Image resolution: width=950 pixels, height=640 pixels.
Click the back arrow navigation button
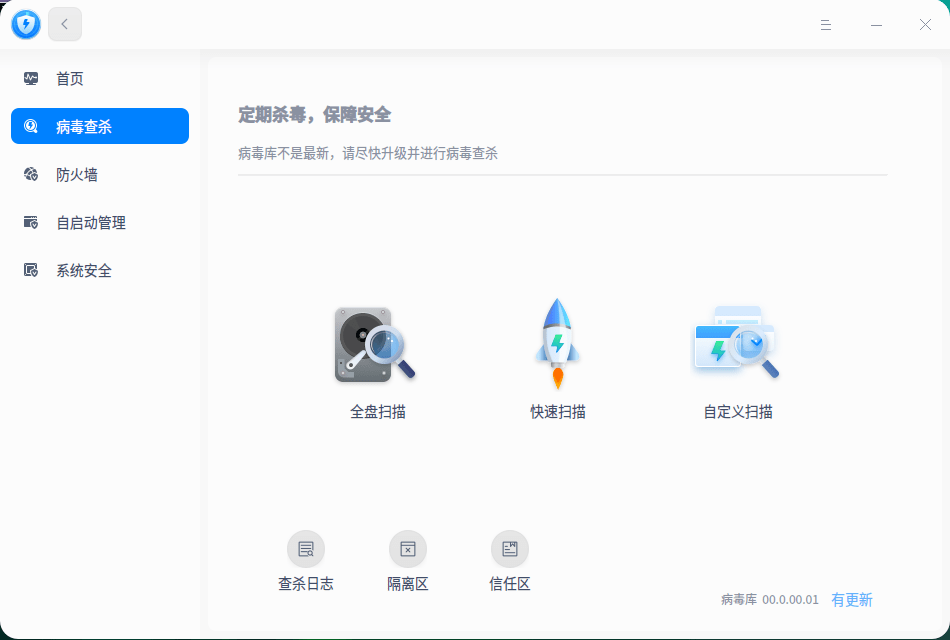64,24
